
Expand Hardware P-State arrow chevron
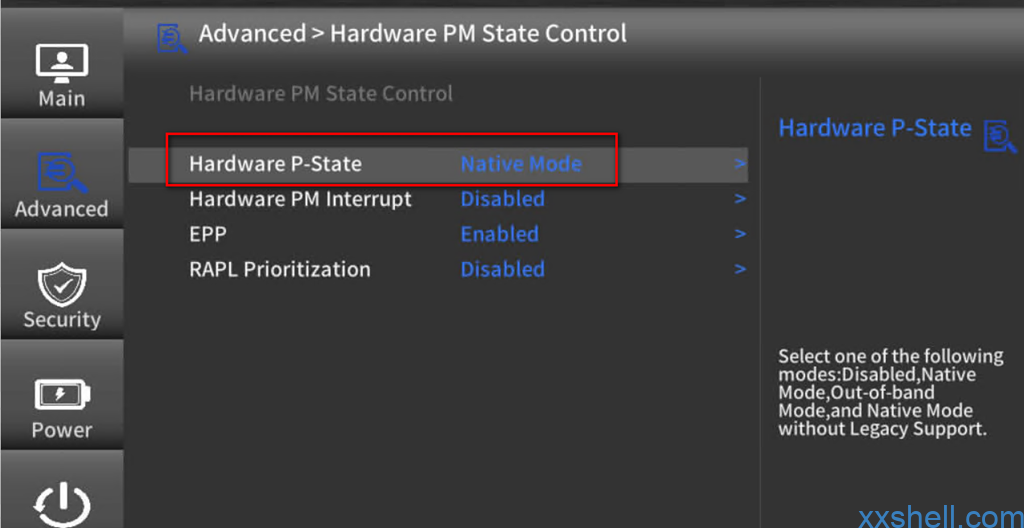[x=739, y=163]
